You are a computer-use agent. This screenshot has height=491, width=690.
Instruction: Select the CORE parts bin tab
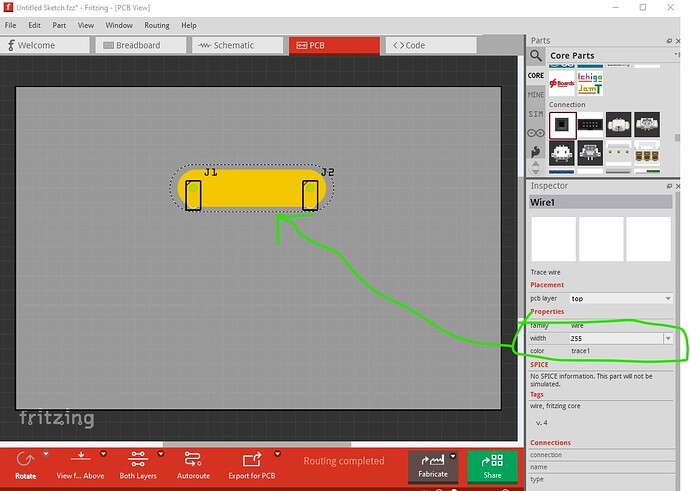pyautogui.click(x=536, y=75)
